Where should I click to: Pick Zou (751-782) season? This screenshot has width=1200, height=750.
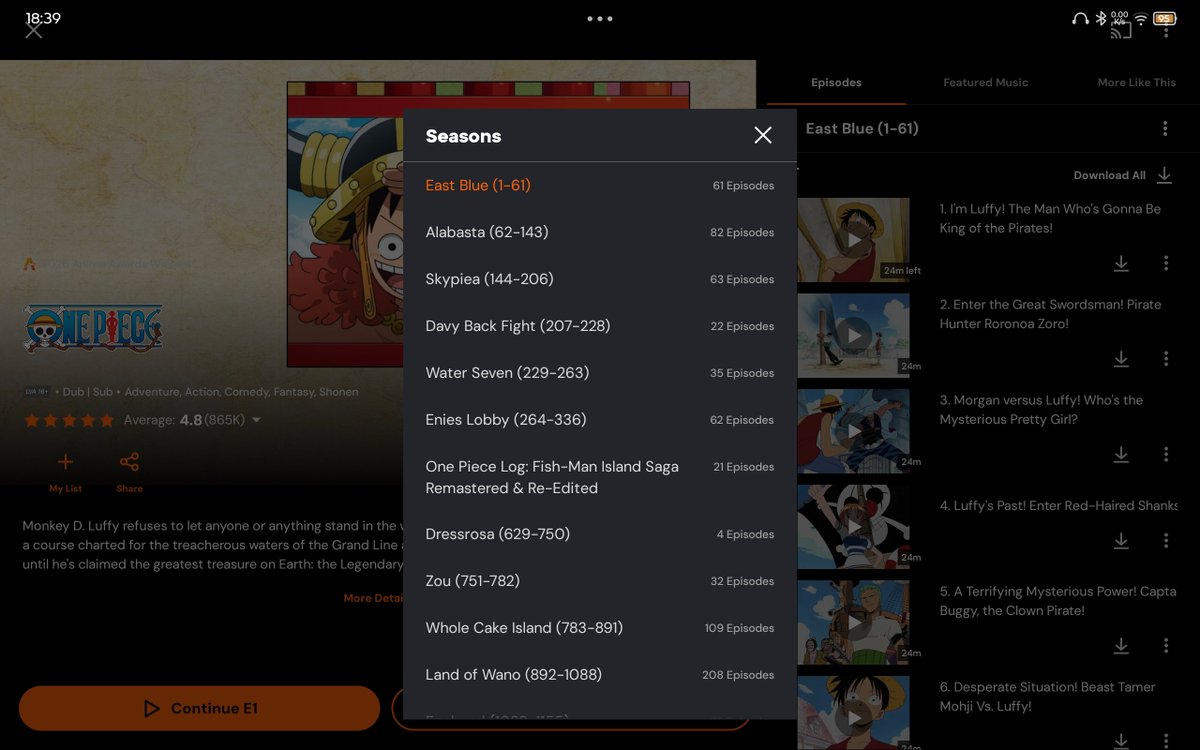coord(600,581)
